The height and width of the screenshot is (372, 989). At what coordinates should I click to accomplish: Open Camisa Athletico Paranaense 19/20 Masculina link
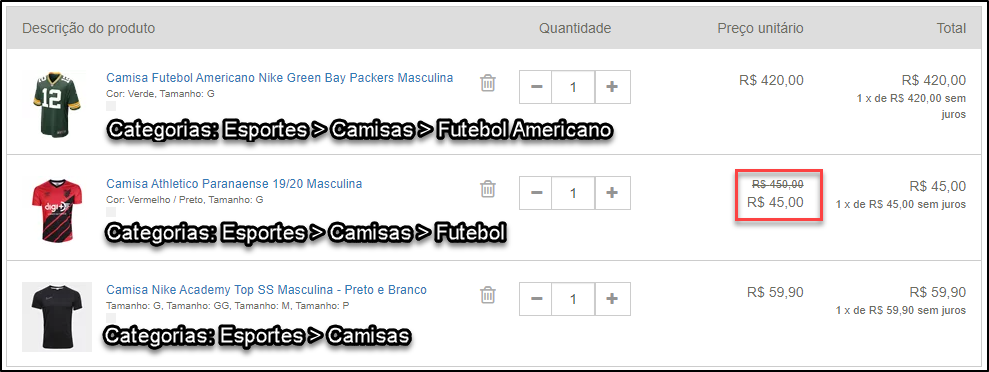tap(234, 184)
